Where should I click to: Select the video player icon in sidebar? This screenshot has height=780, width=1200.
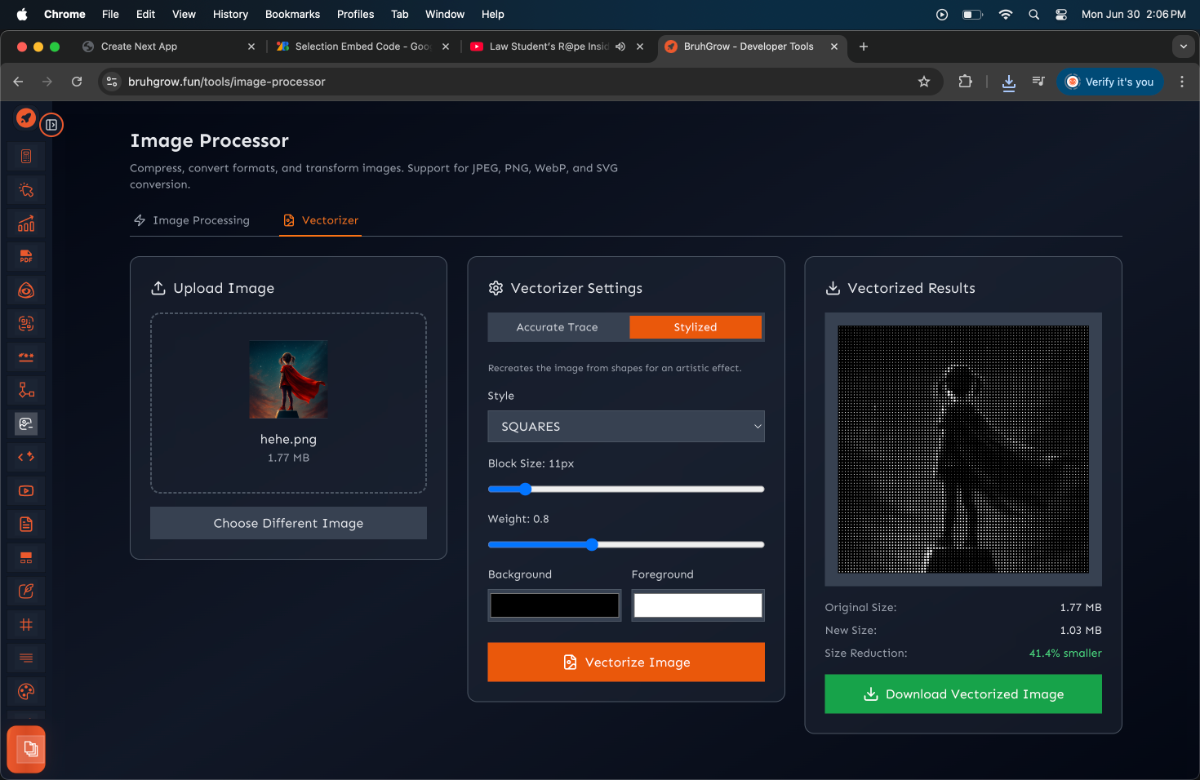(x=26, y=490)
